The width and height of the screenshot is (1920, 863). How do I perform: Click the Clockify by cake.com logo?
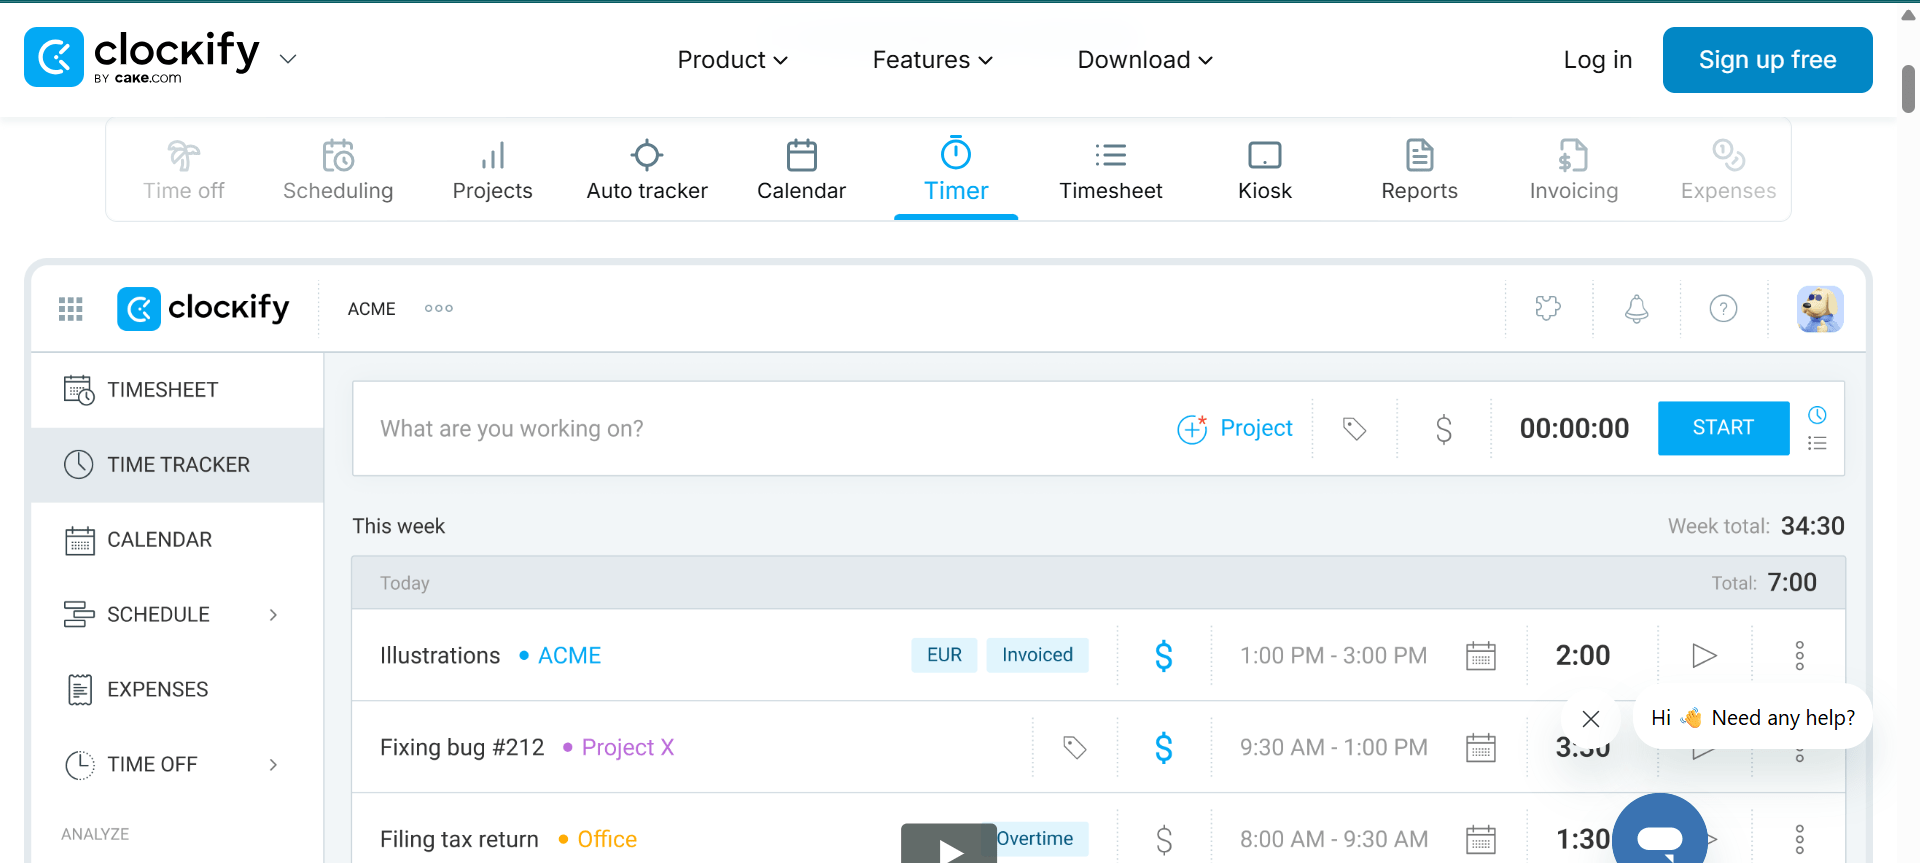point(141,57)
